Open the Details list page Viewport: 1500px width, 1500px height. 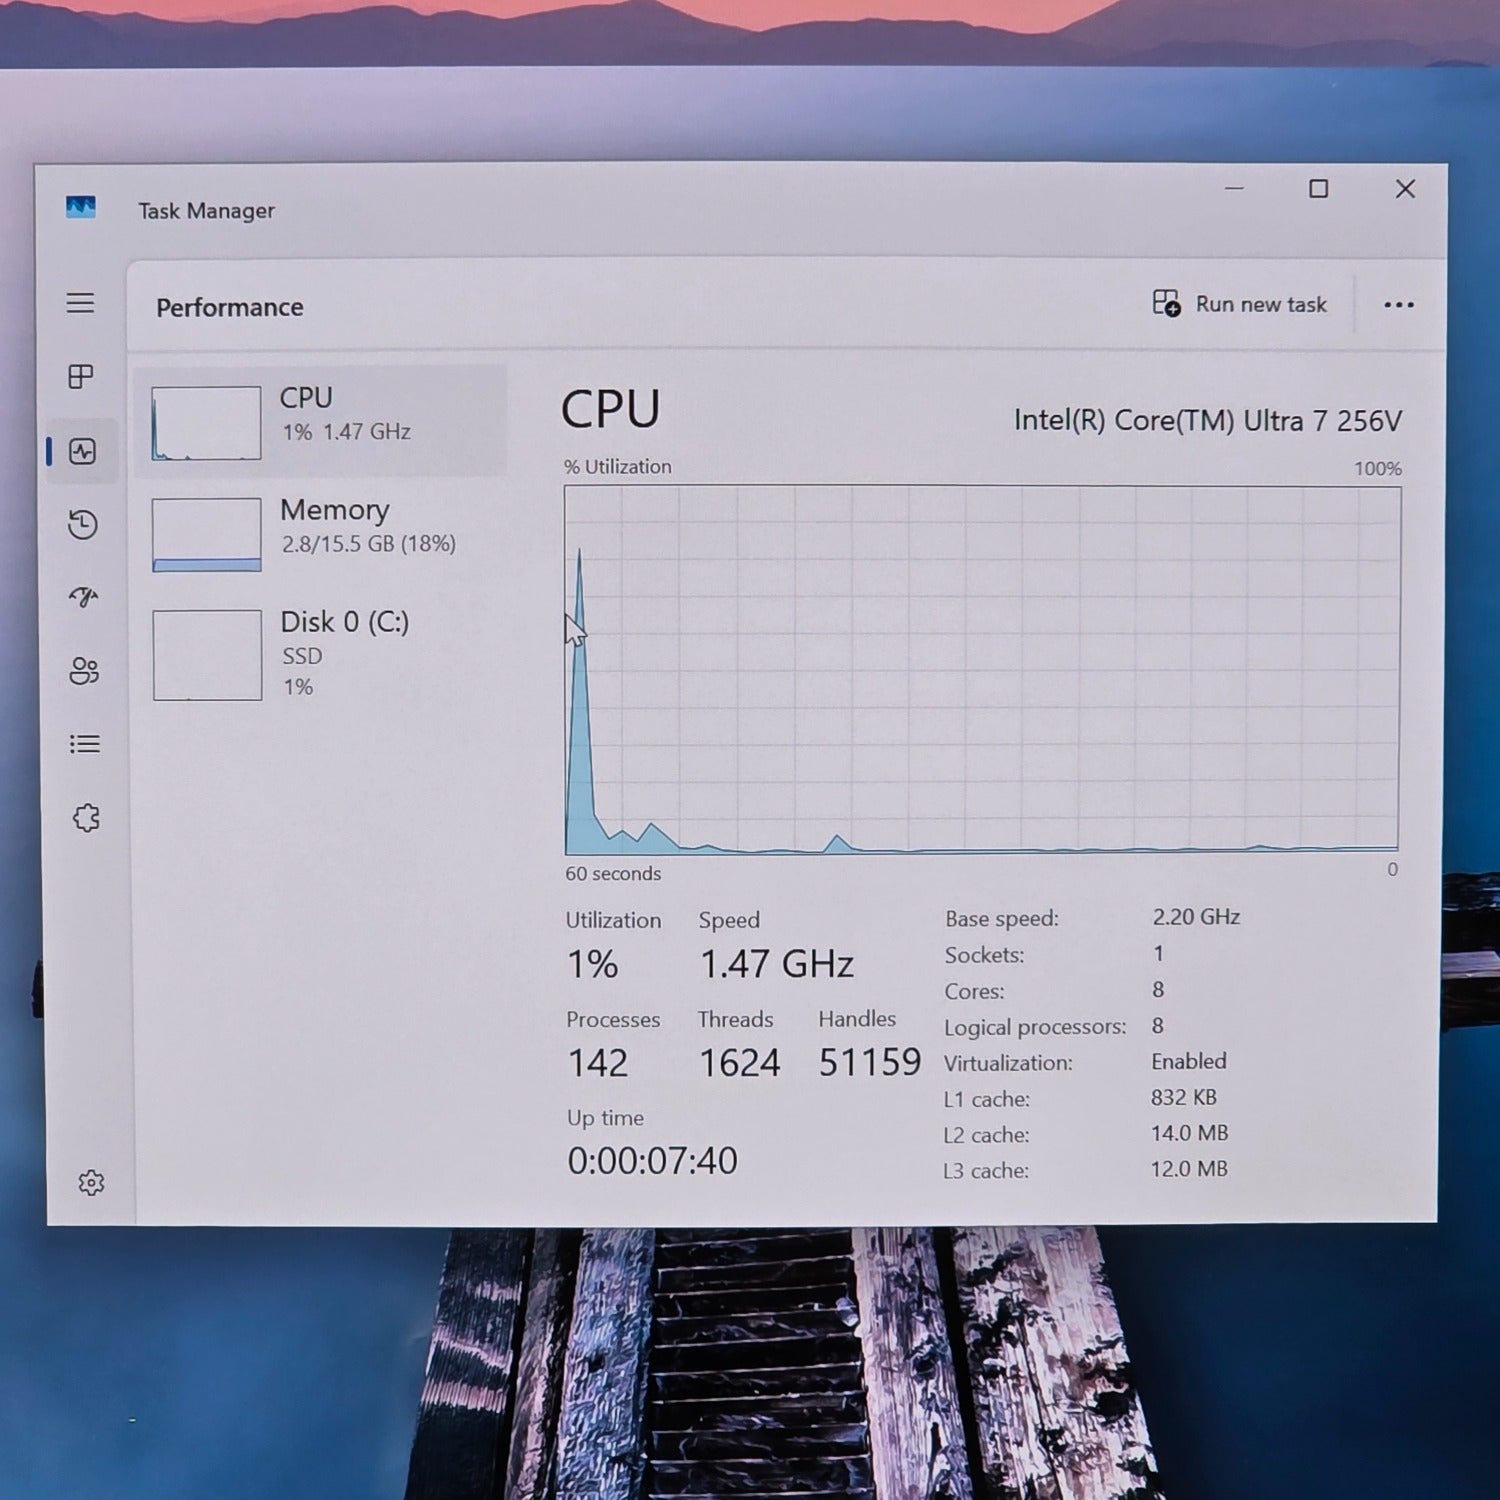[85, 744]
